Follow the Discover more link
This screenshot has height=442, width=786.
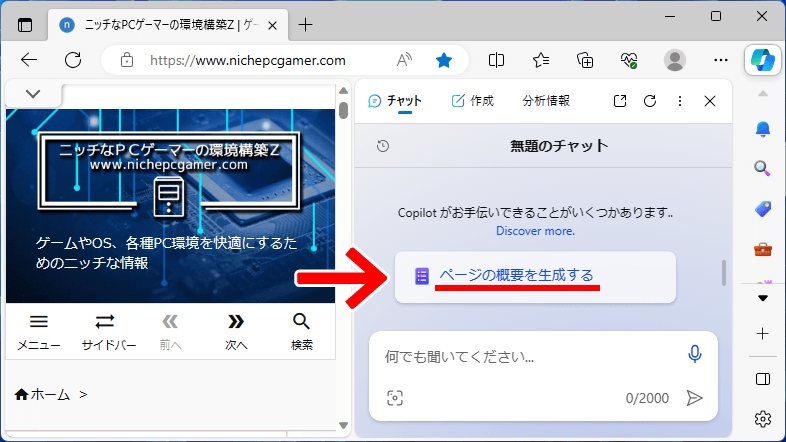coord(535,231)
